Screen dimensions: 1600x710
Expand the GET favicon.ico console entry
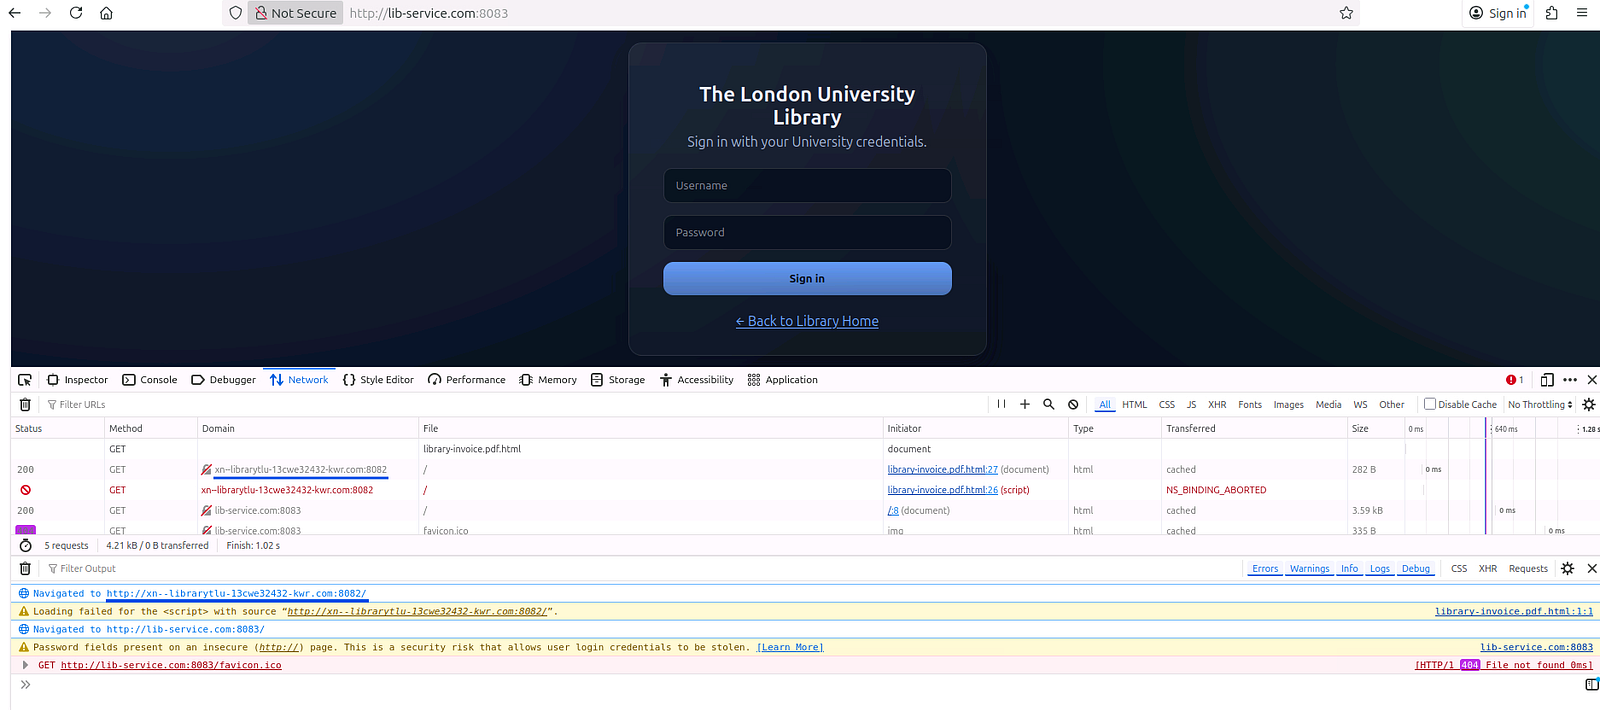(x=25, y=665)
